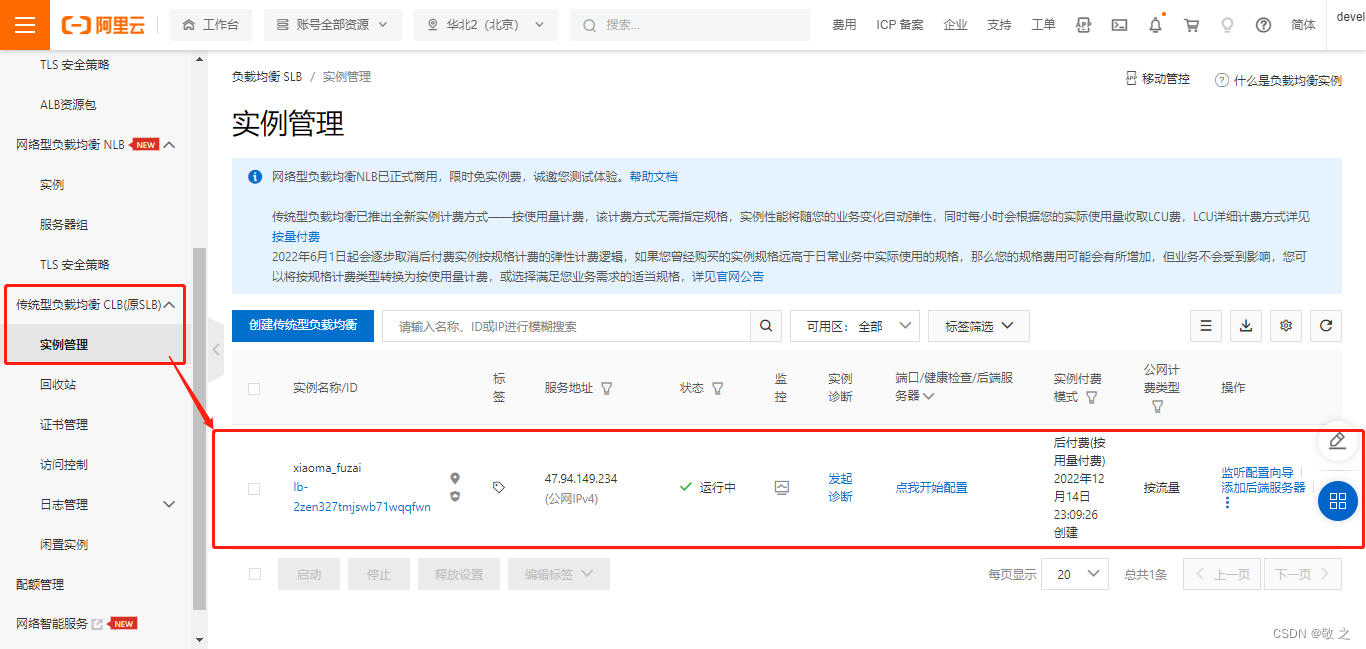Viewport: 1366px width, 649px height.
Task: Open the monitoring chart icon
Action: pos(782,487)
